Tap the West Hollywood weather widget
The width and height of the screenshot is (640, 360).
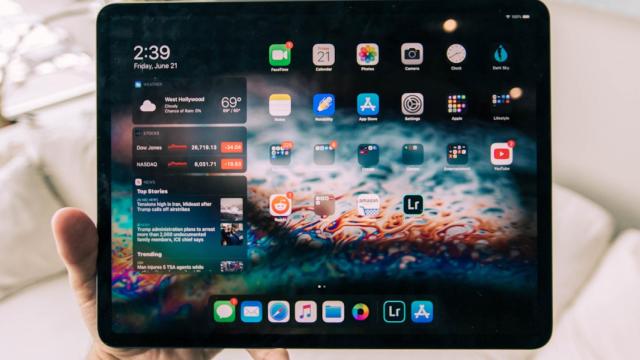[x=189, y=101]
